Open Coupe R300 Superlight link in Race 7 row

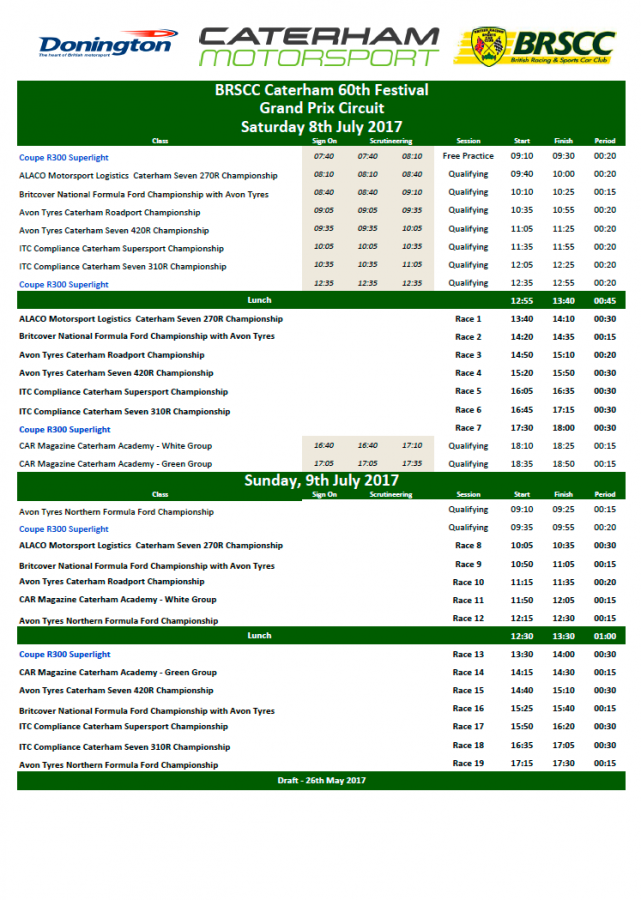[64, 429]
